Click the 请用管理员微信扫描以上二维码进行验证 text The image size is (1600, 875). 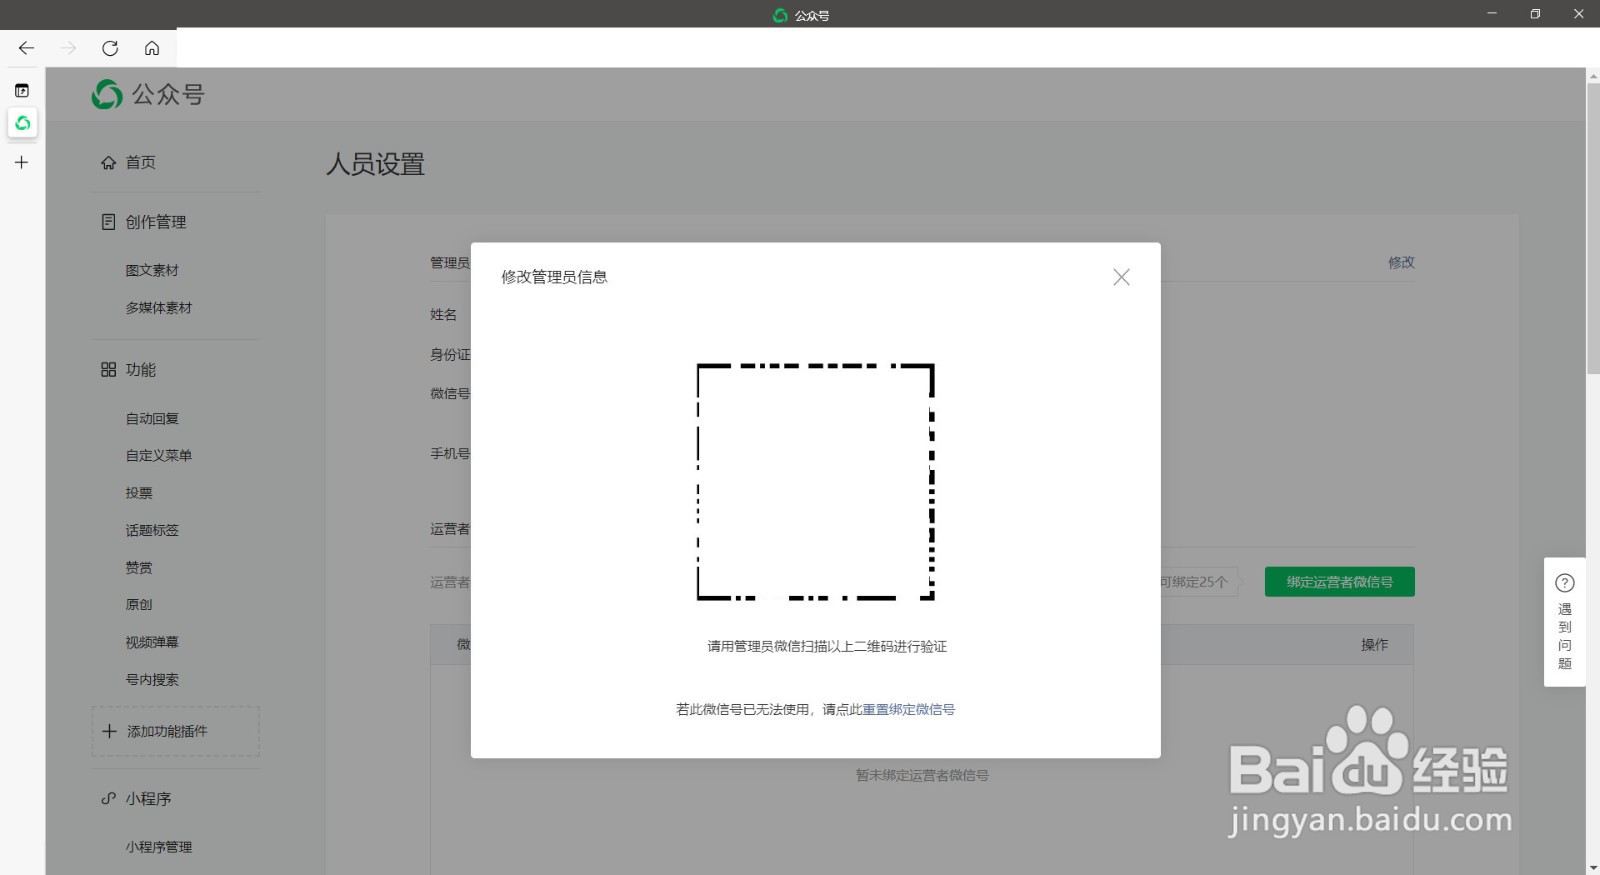(827, 647)
